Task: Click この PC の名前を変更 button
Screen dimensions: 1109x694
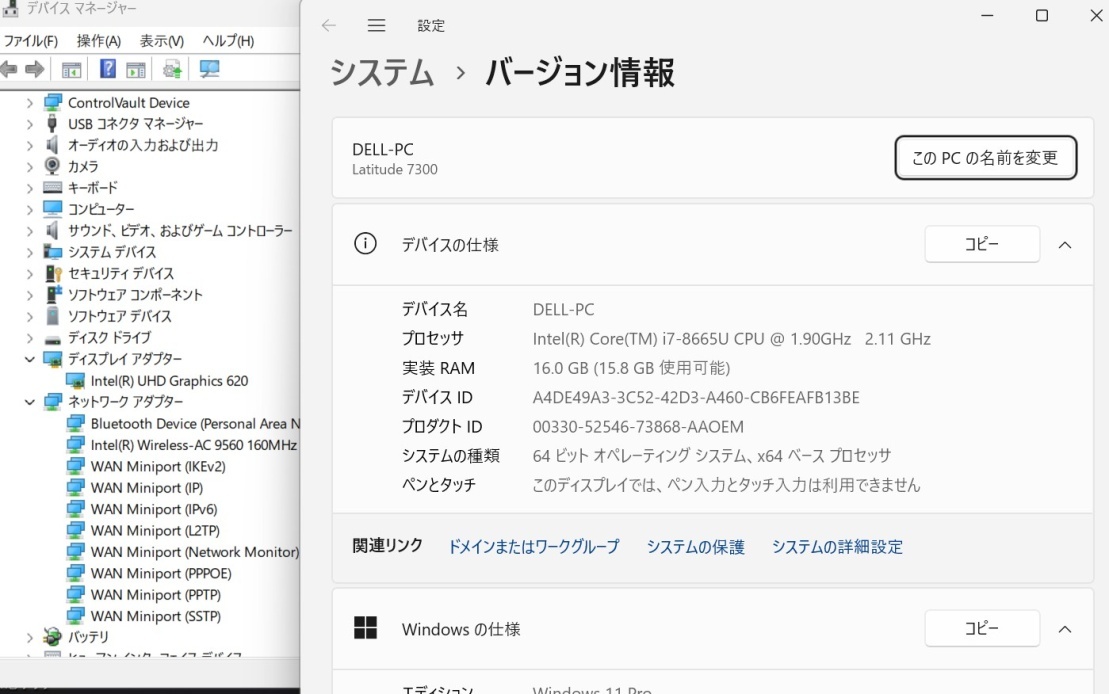Action: point(985,158)
